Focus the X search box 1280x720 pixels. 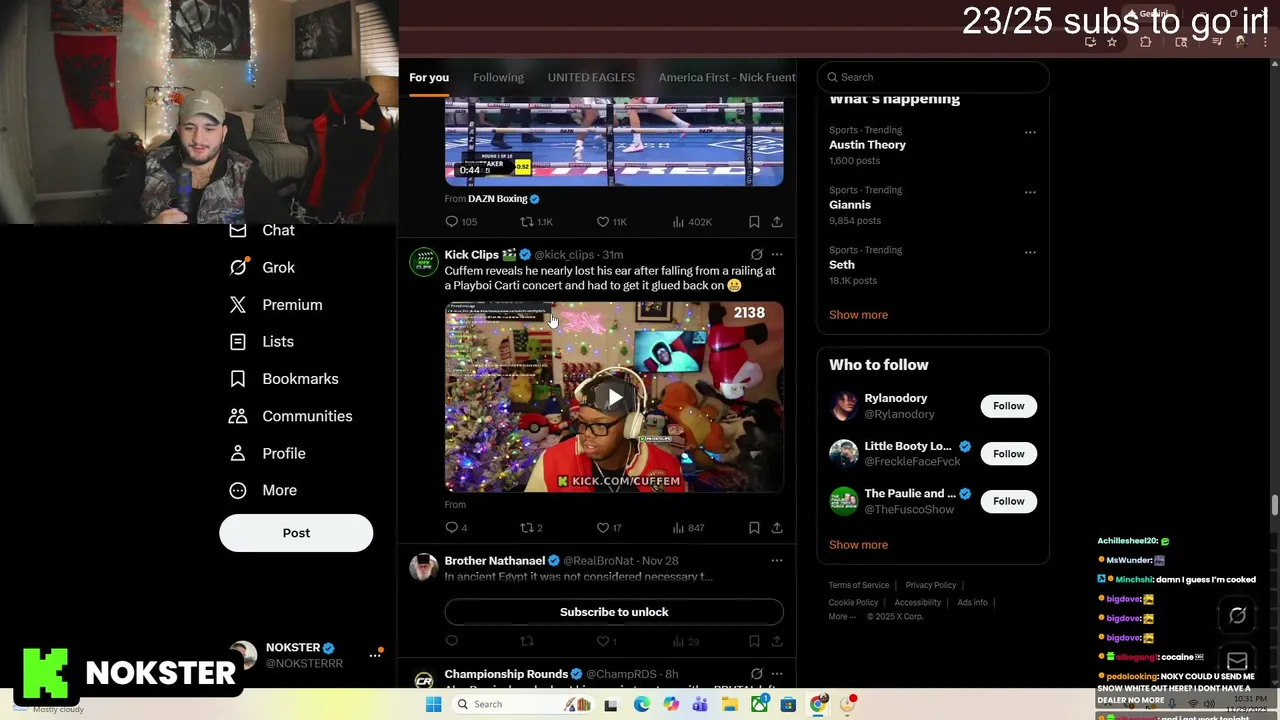(x=933, y=77)
